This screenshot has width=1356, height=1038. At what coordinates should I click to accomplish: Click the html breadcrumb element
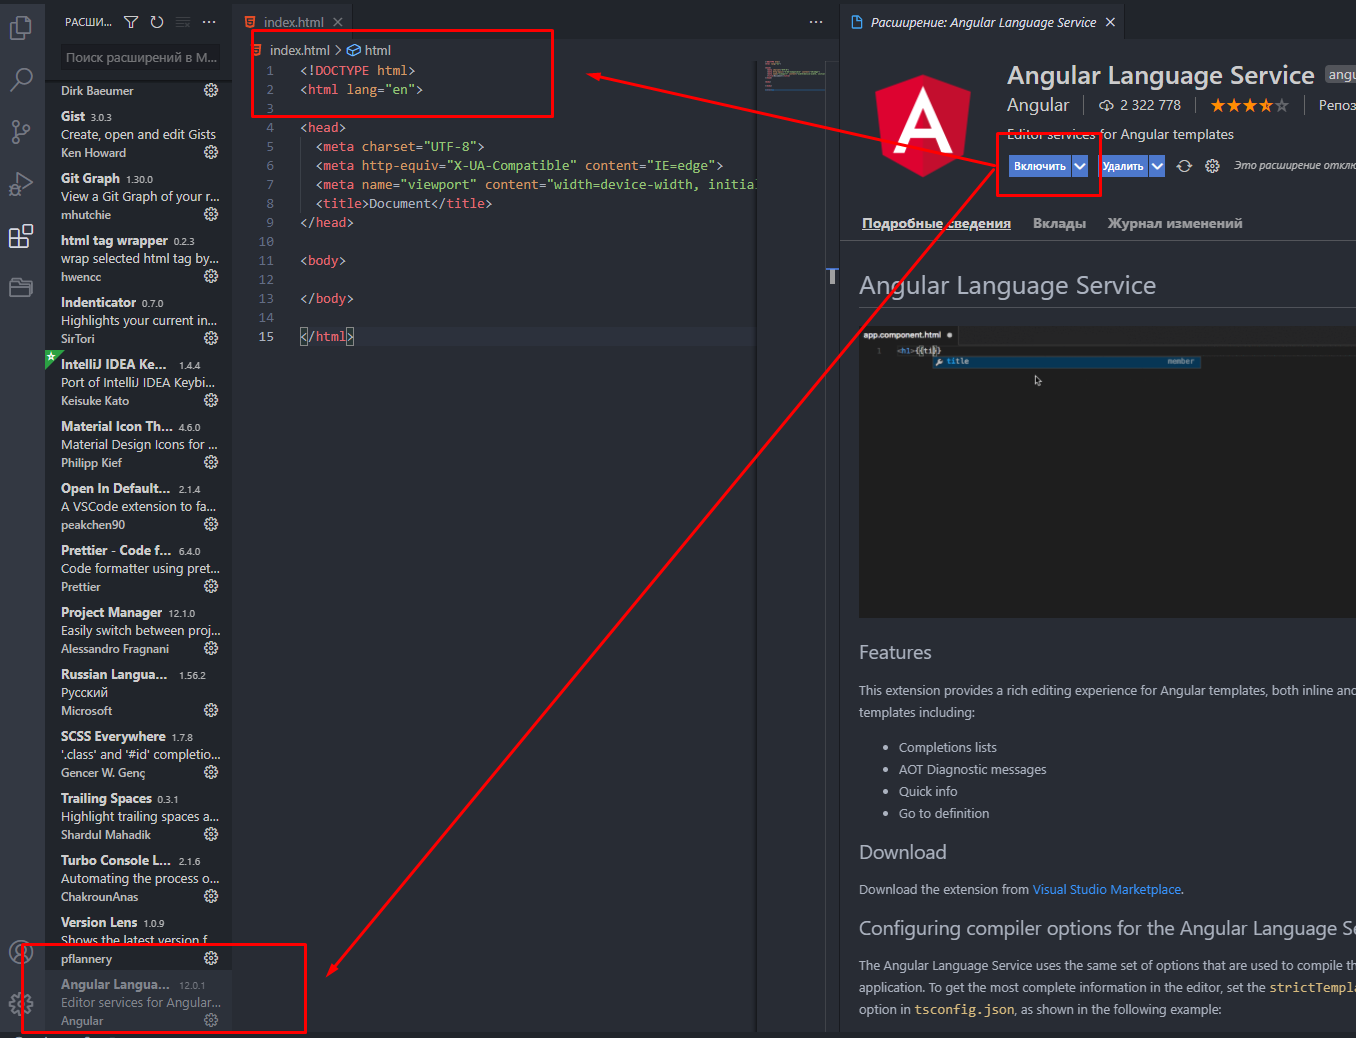368,50
